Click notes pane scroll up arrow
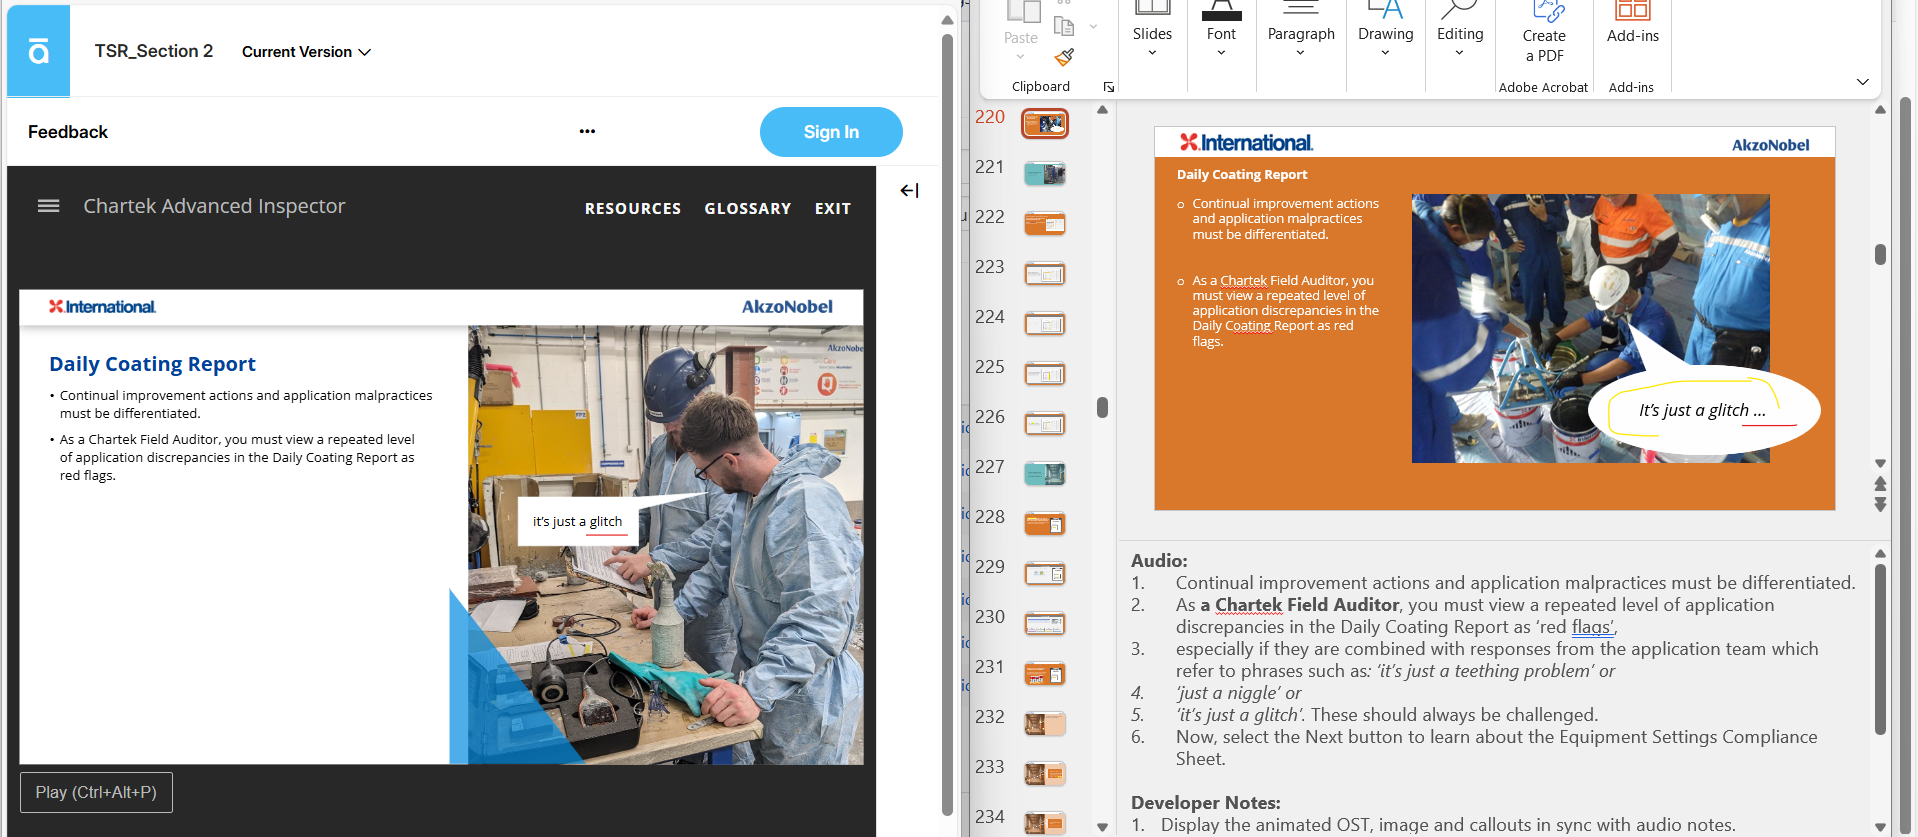This screenshot has width=1918, height=837. click(x=1880, y=553)
